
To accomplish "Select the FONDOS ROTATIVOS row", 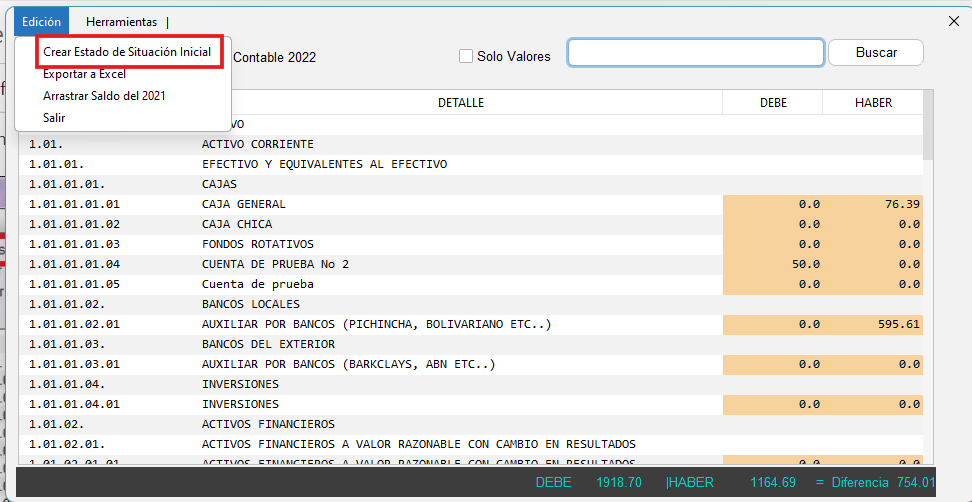I will click(x=258, y=244).
